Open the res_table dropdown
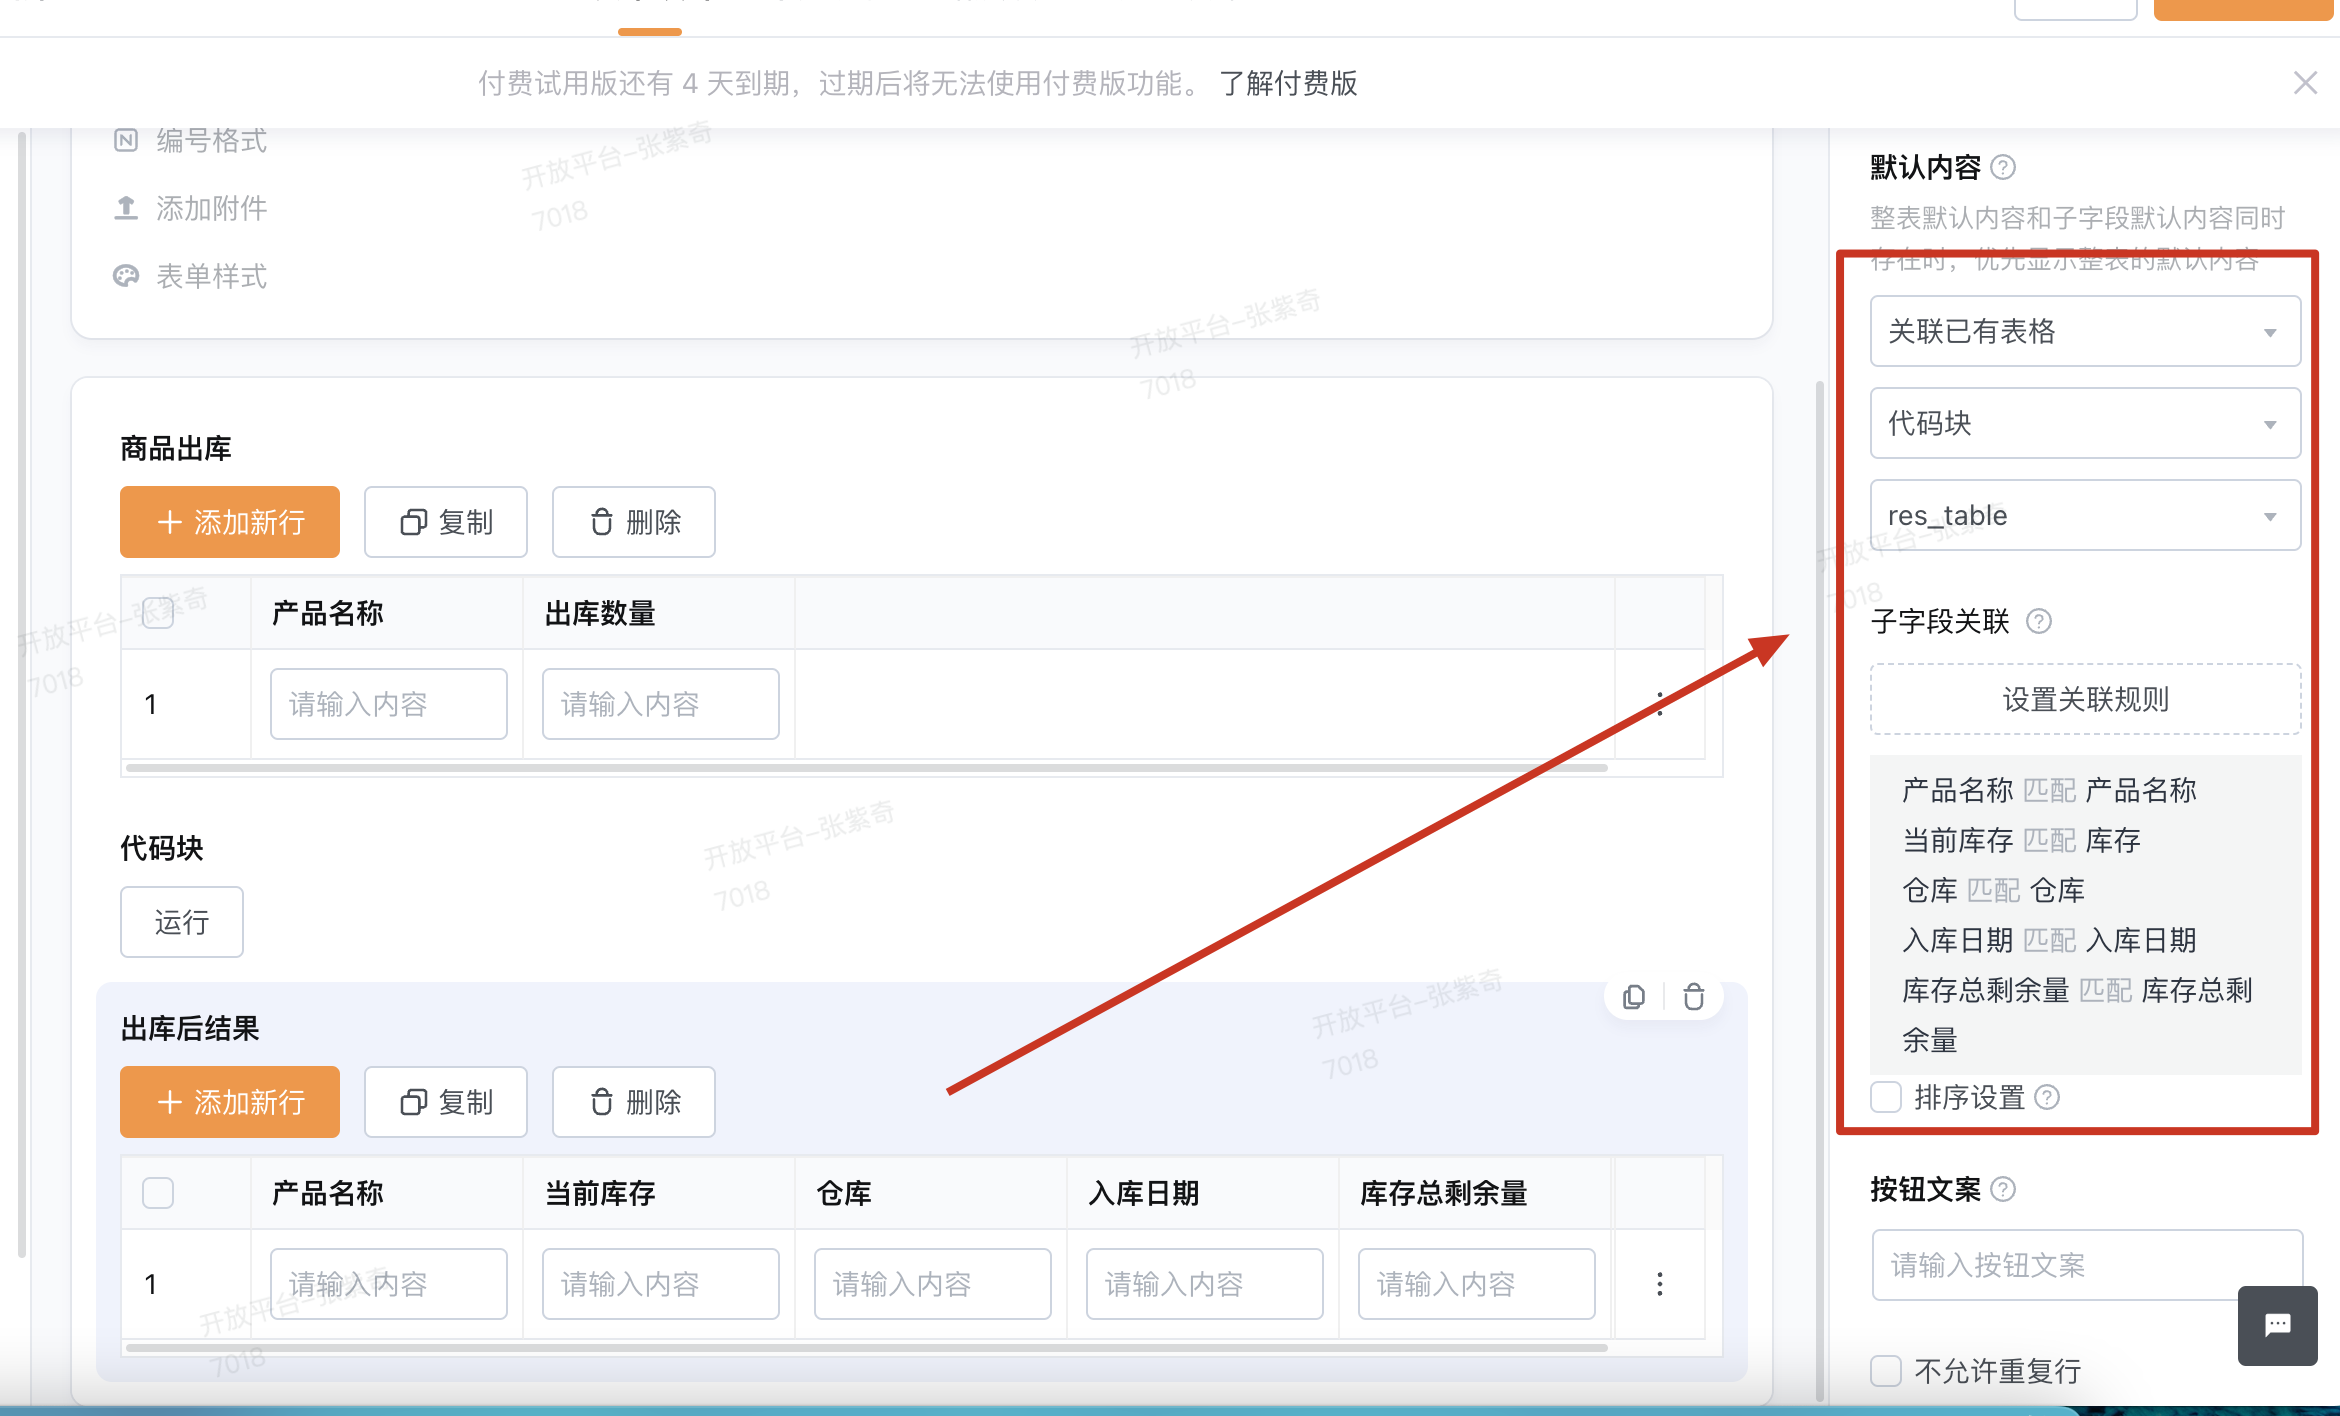The height and width of the screenshot is (1416, 2340). 2086,515
